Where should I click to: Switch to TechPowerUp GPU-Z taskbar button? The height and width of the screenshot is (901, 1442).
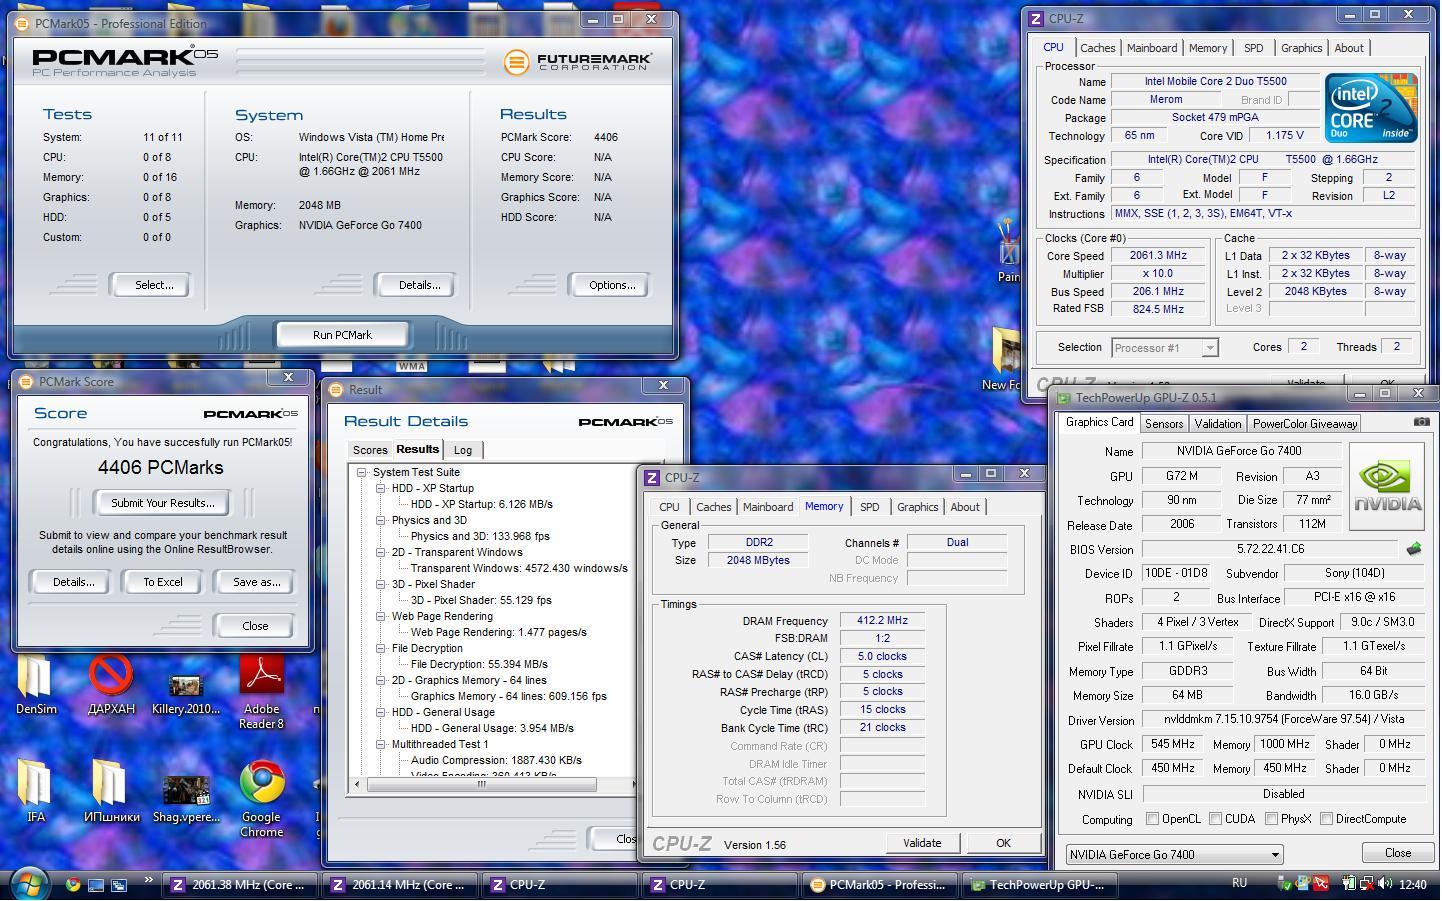click(1040, 884)
